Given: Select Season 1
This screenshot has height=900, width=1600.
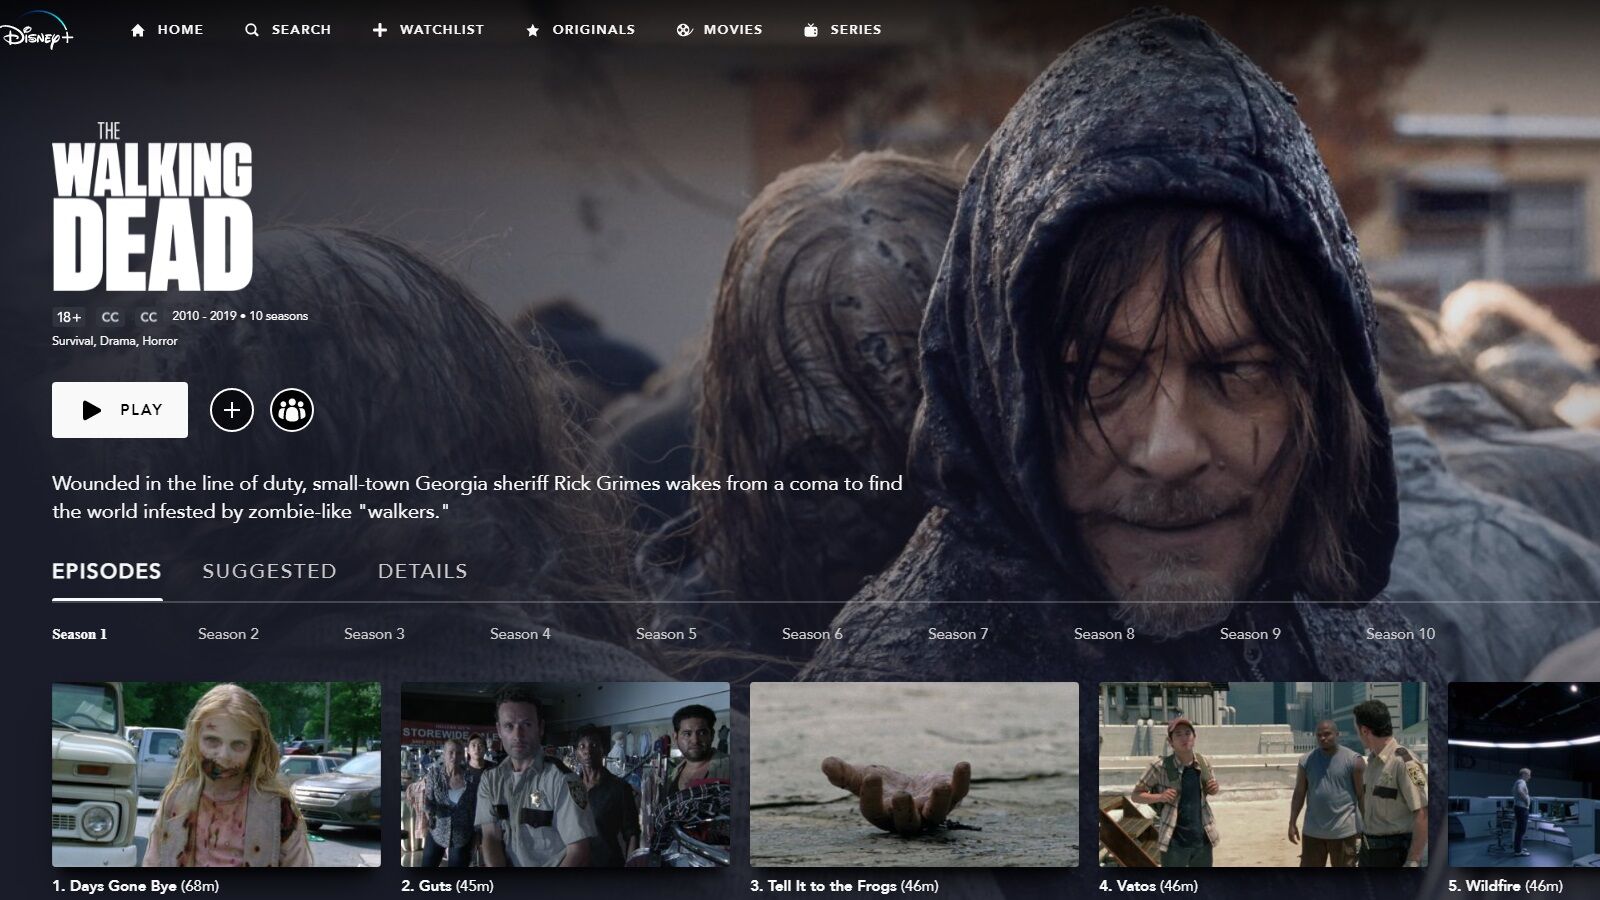Looking at the screenshot, I should [x=80, y=634].
